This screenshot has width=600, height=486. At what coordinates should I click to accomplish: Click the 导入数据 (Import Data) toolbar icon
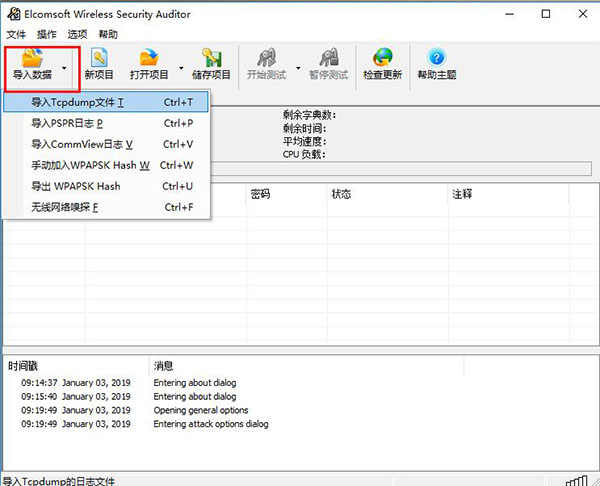click(32, 63)
